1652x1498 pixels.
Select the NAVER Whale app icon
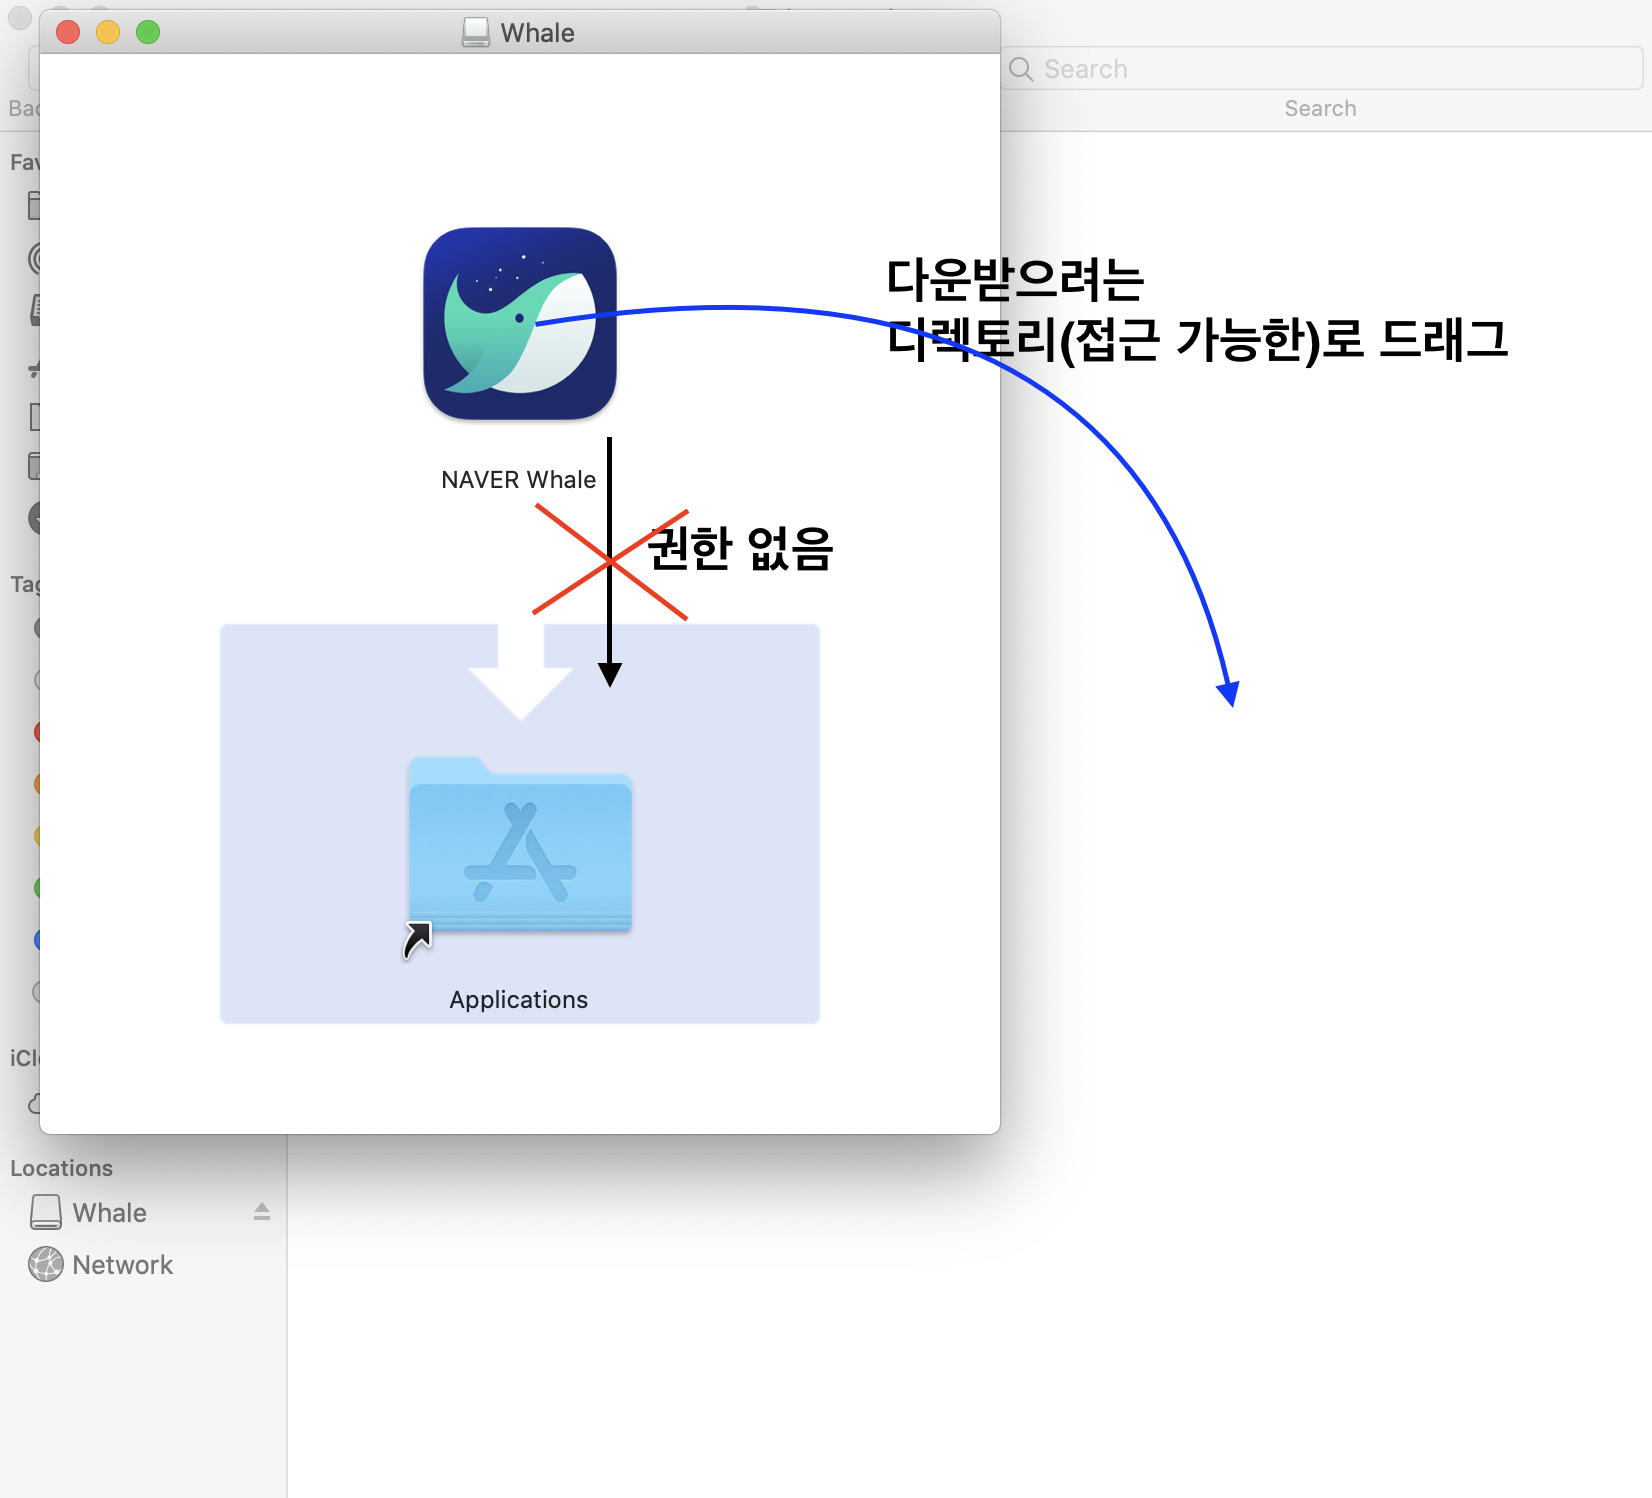[520, 323]
